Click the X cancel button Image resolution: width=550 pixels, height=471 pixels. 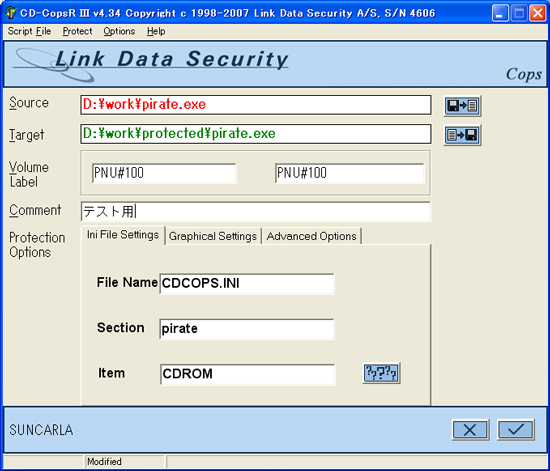click(x=470, y=430)
